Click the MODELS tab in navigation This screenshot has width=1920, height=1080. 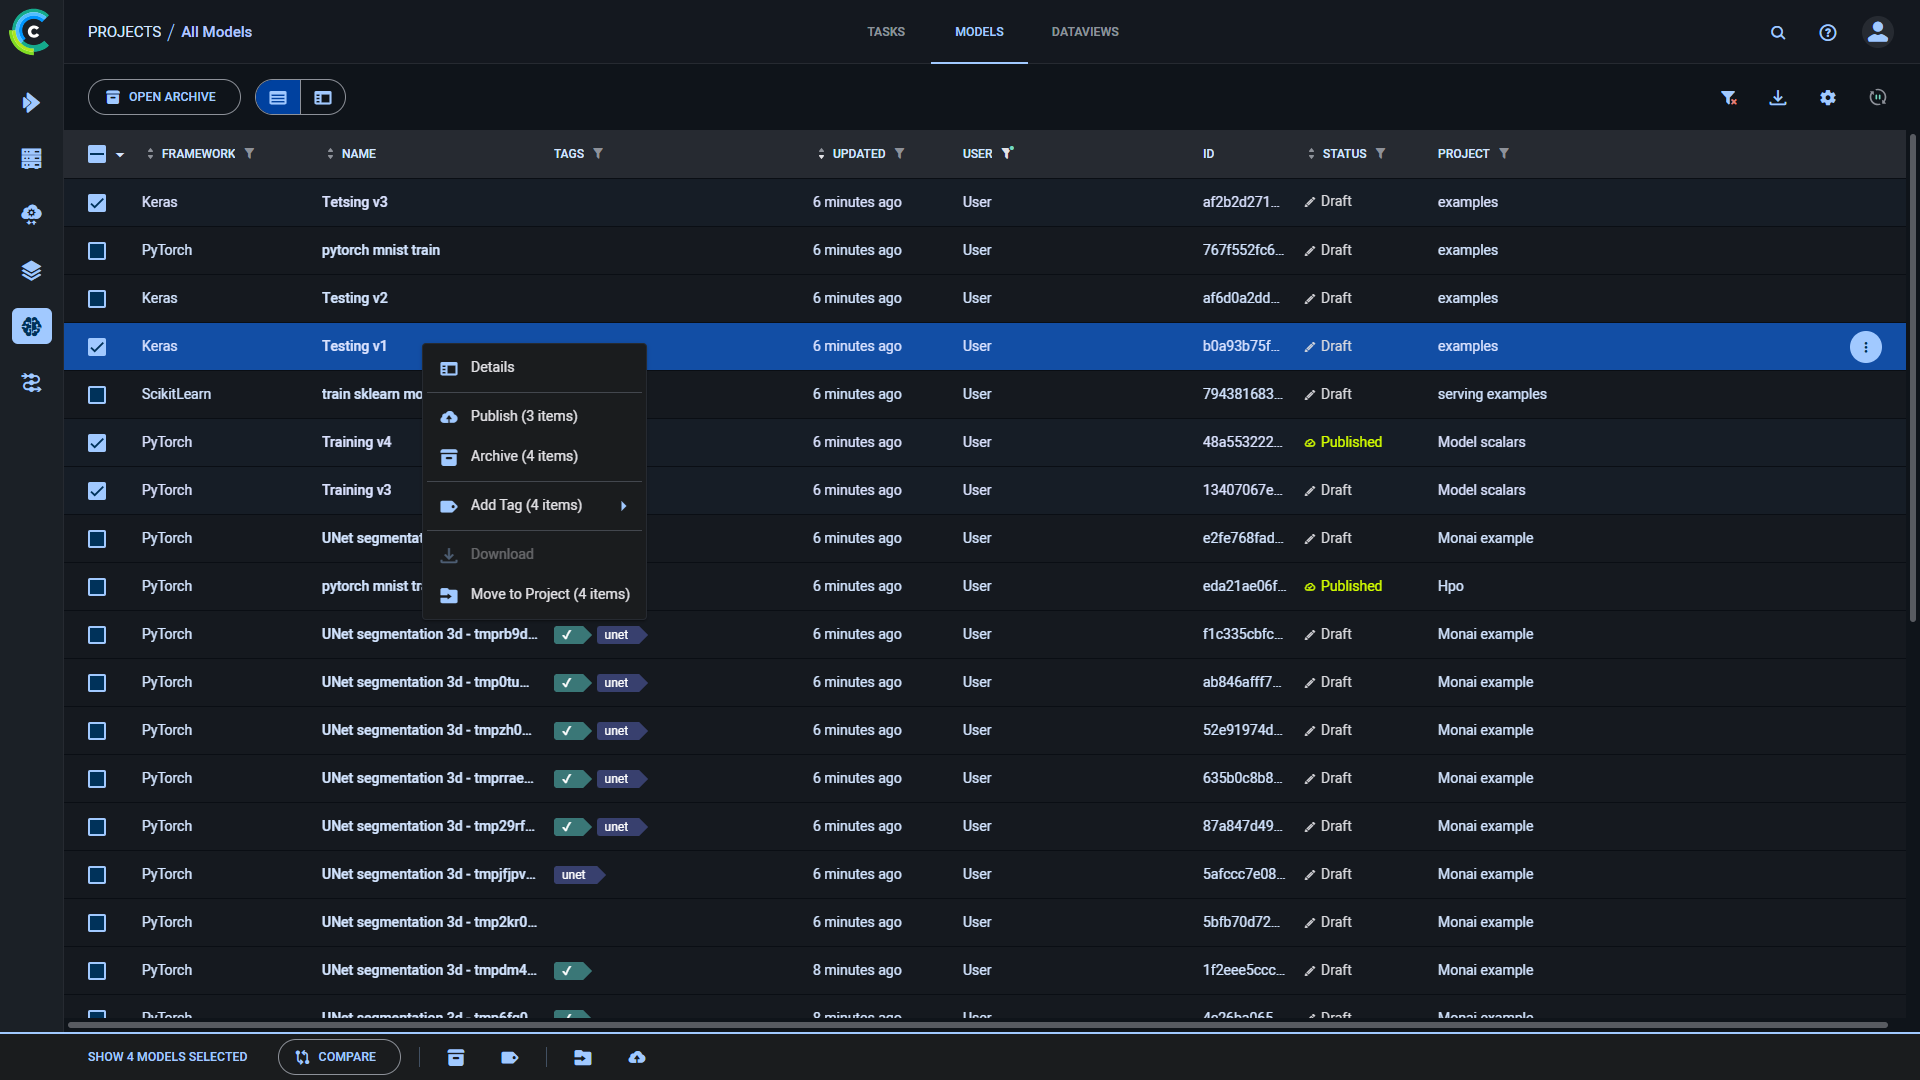pos(978,32)
